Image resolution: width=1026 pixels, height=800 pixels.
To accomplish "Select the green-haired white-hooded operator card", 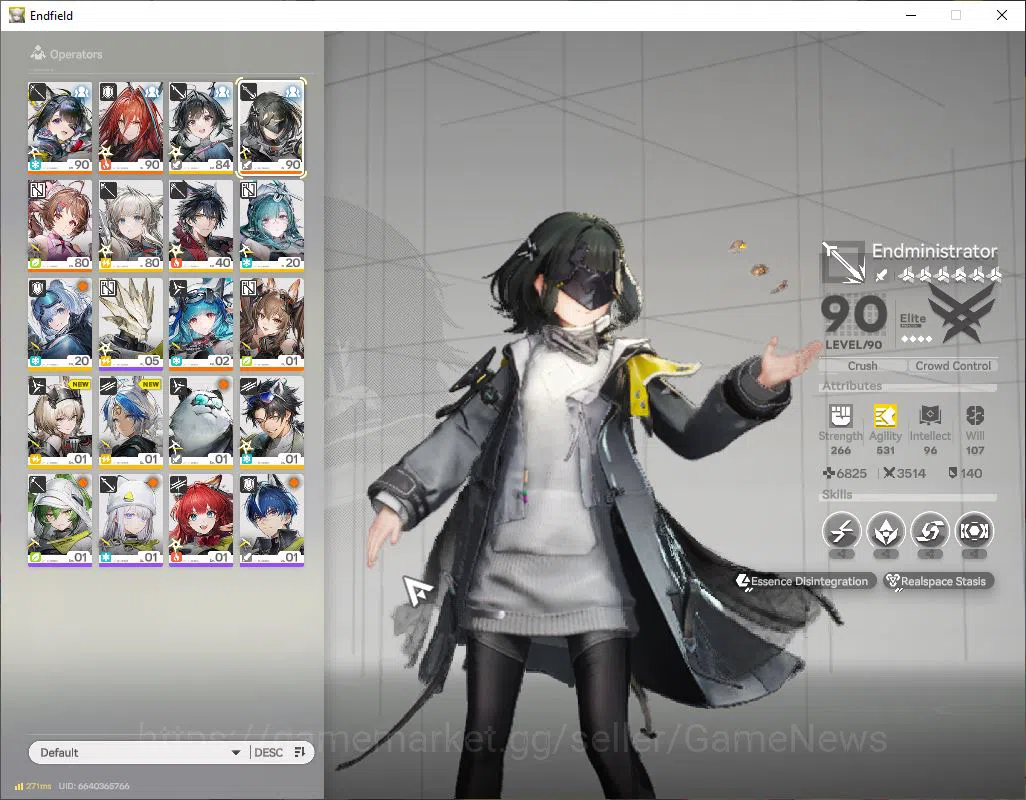I will (x=60, y=519).
